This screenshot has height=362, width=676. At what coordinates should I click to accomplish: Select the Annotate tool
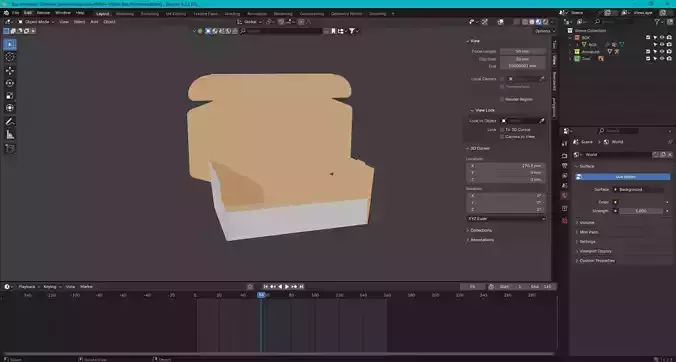pyautogui.click(x=10, y=122)
